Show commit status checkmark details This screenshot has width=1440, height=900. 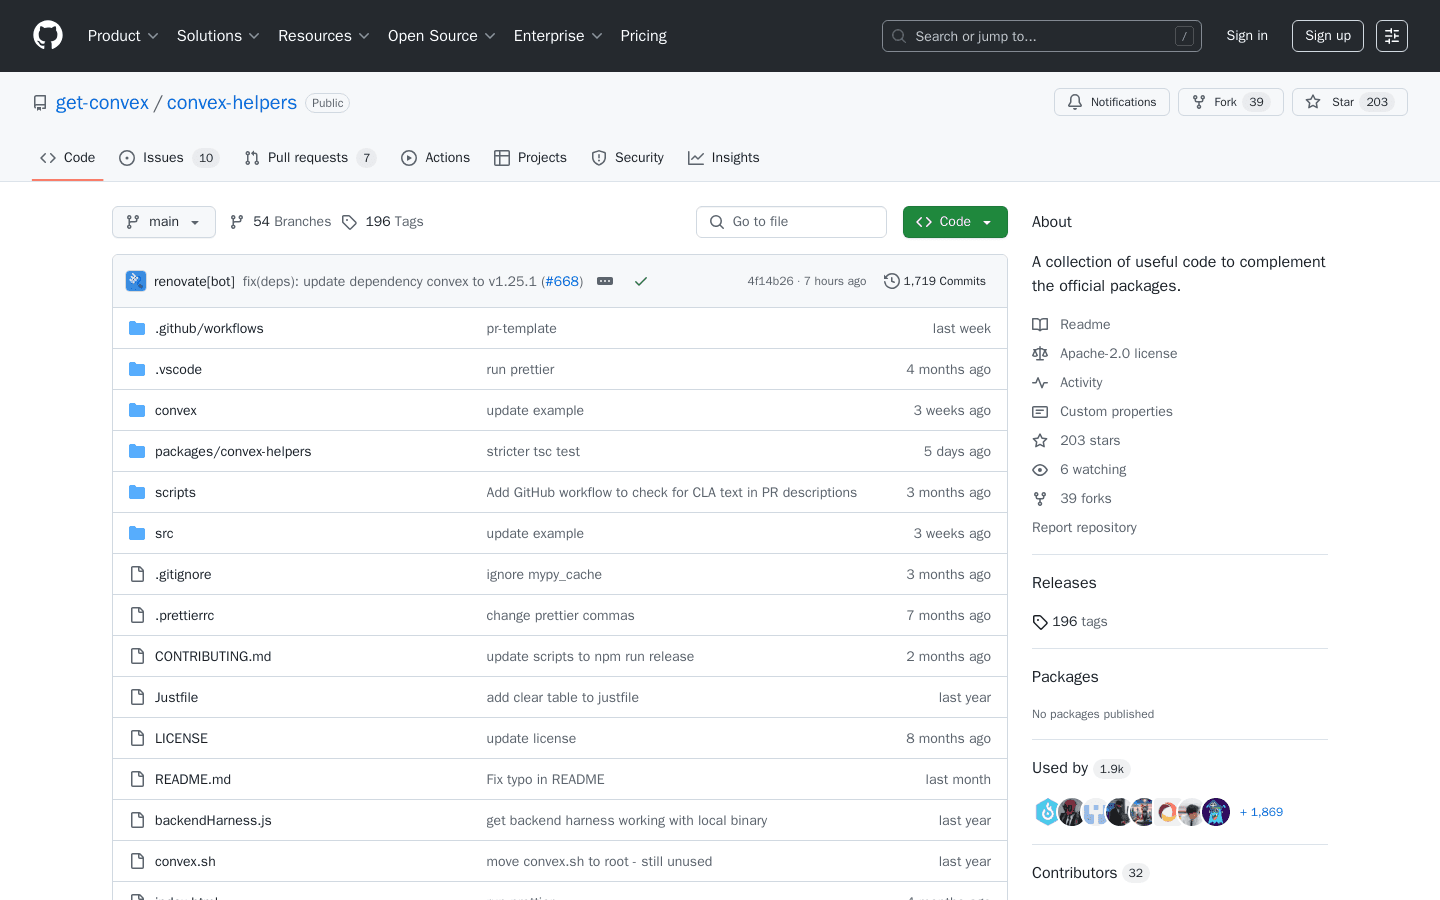[641, 282]
